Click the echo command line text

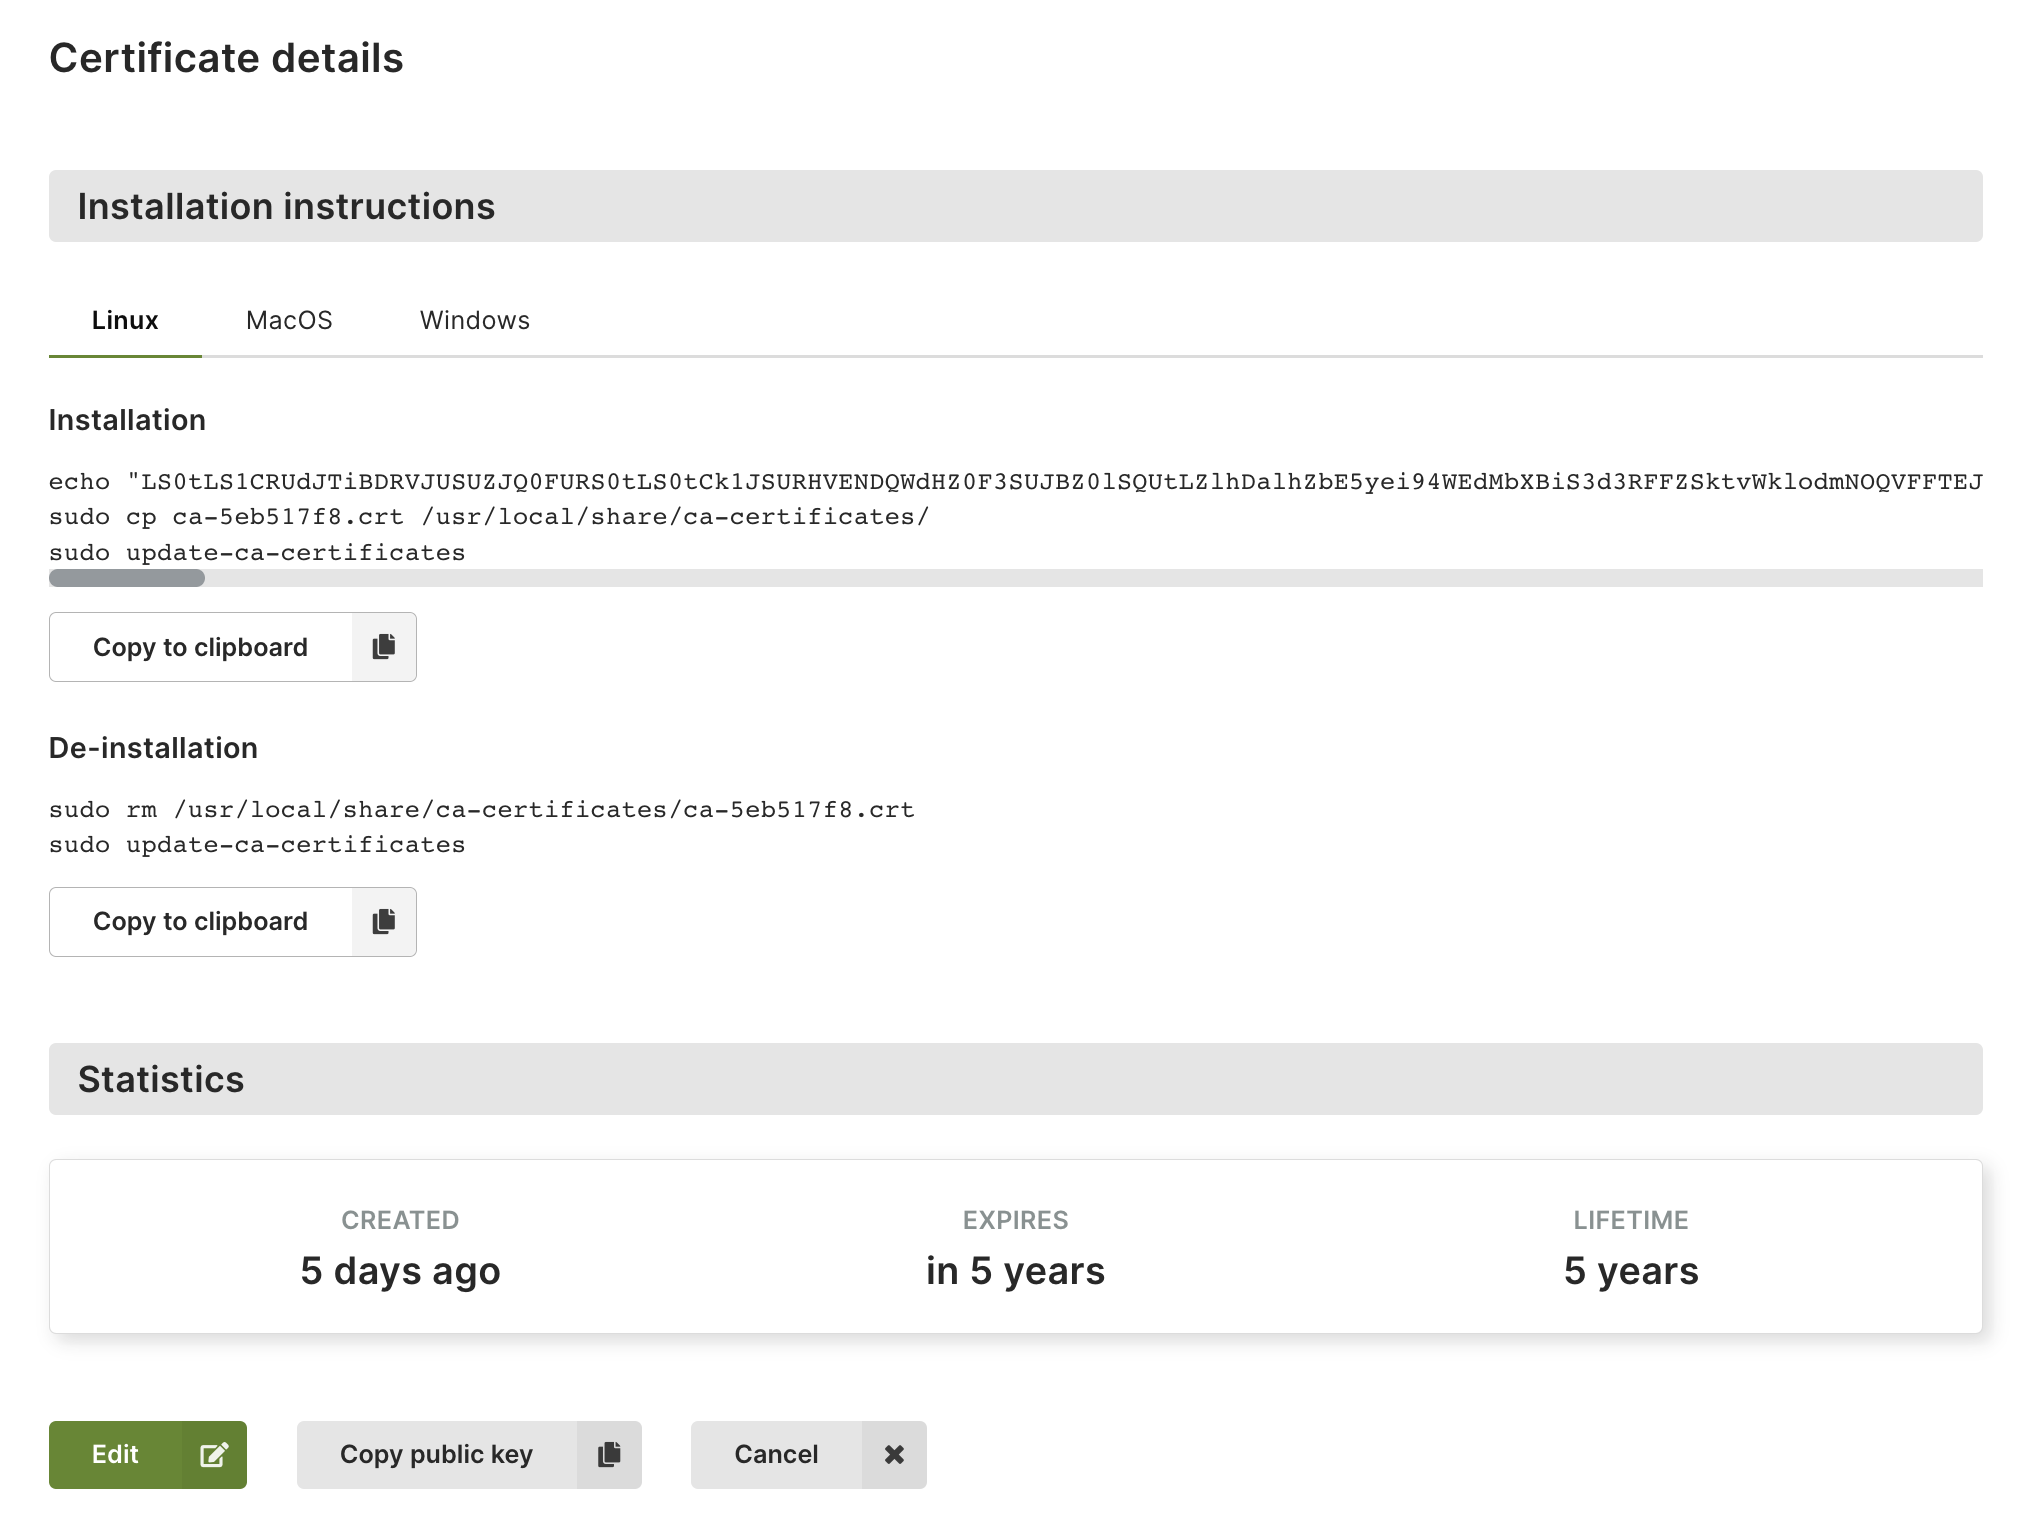tap(1016, 482)
